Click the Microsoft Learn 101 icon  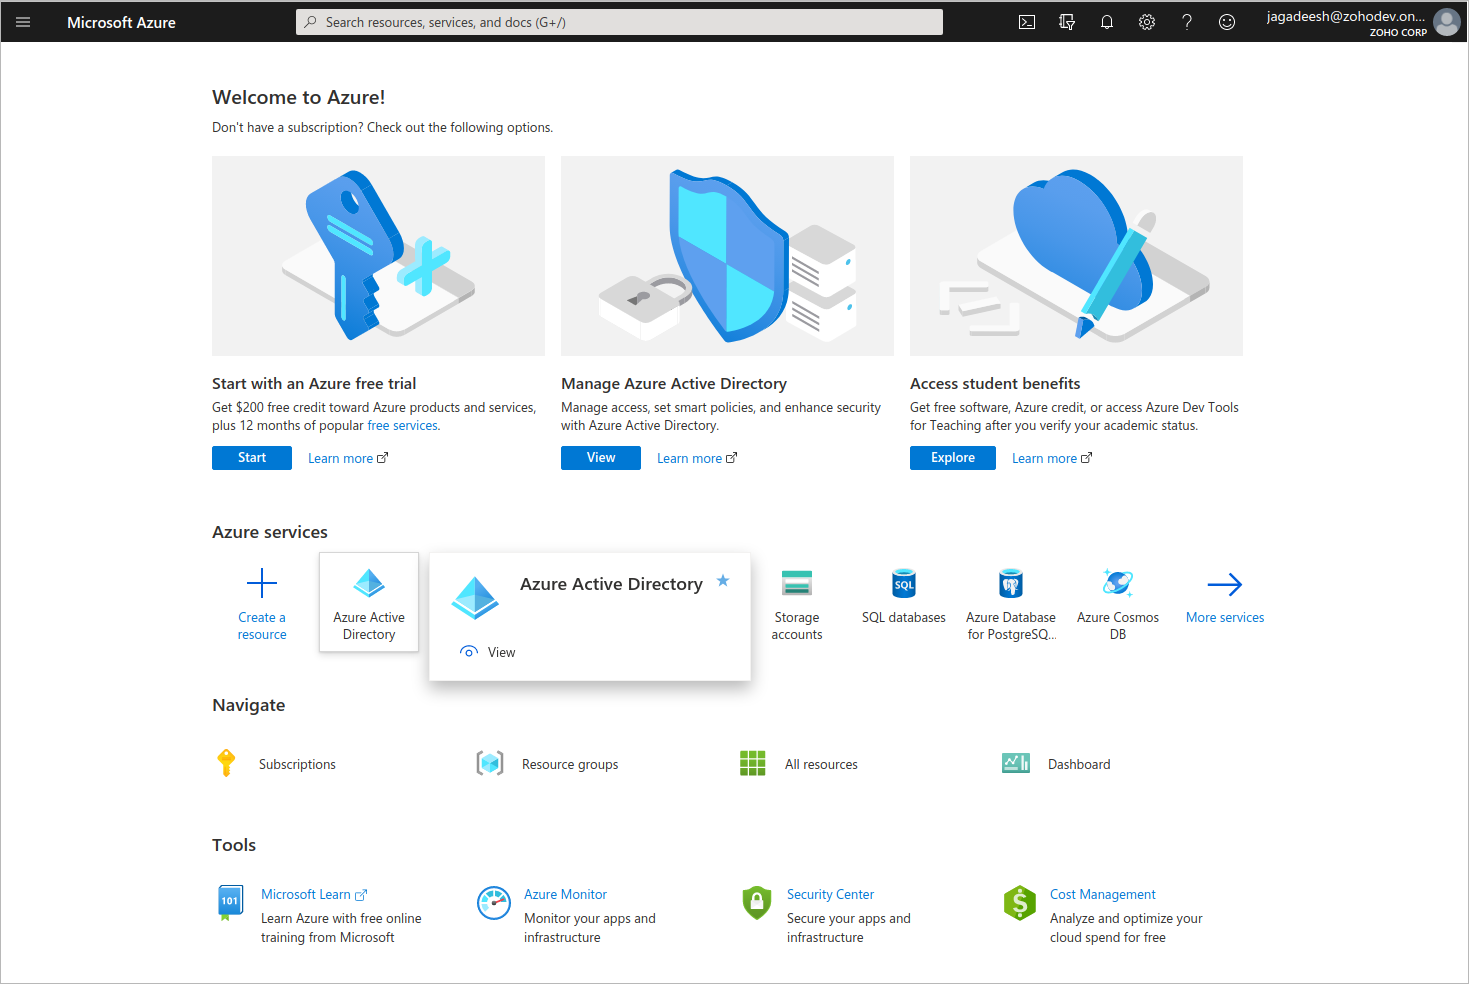coord(230,902)
